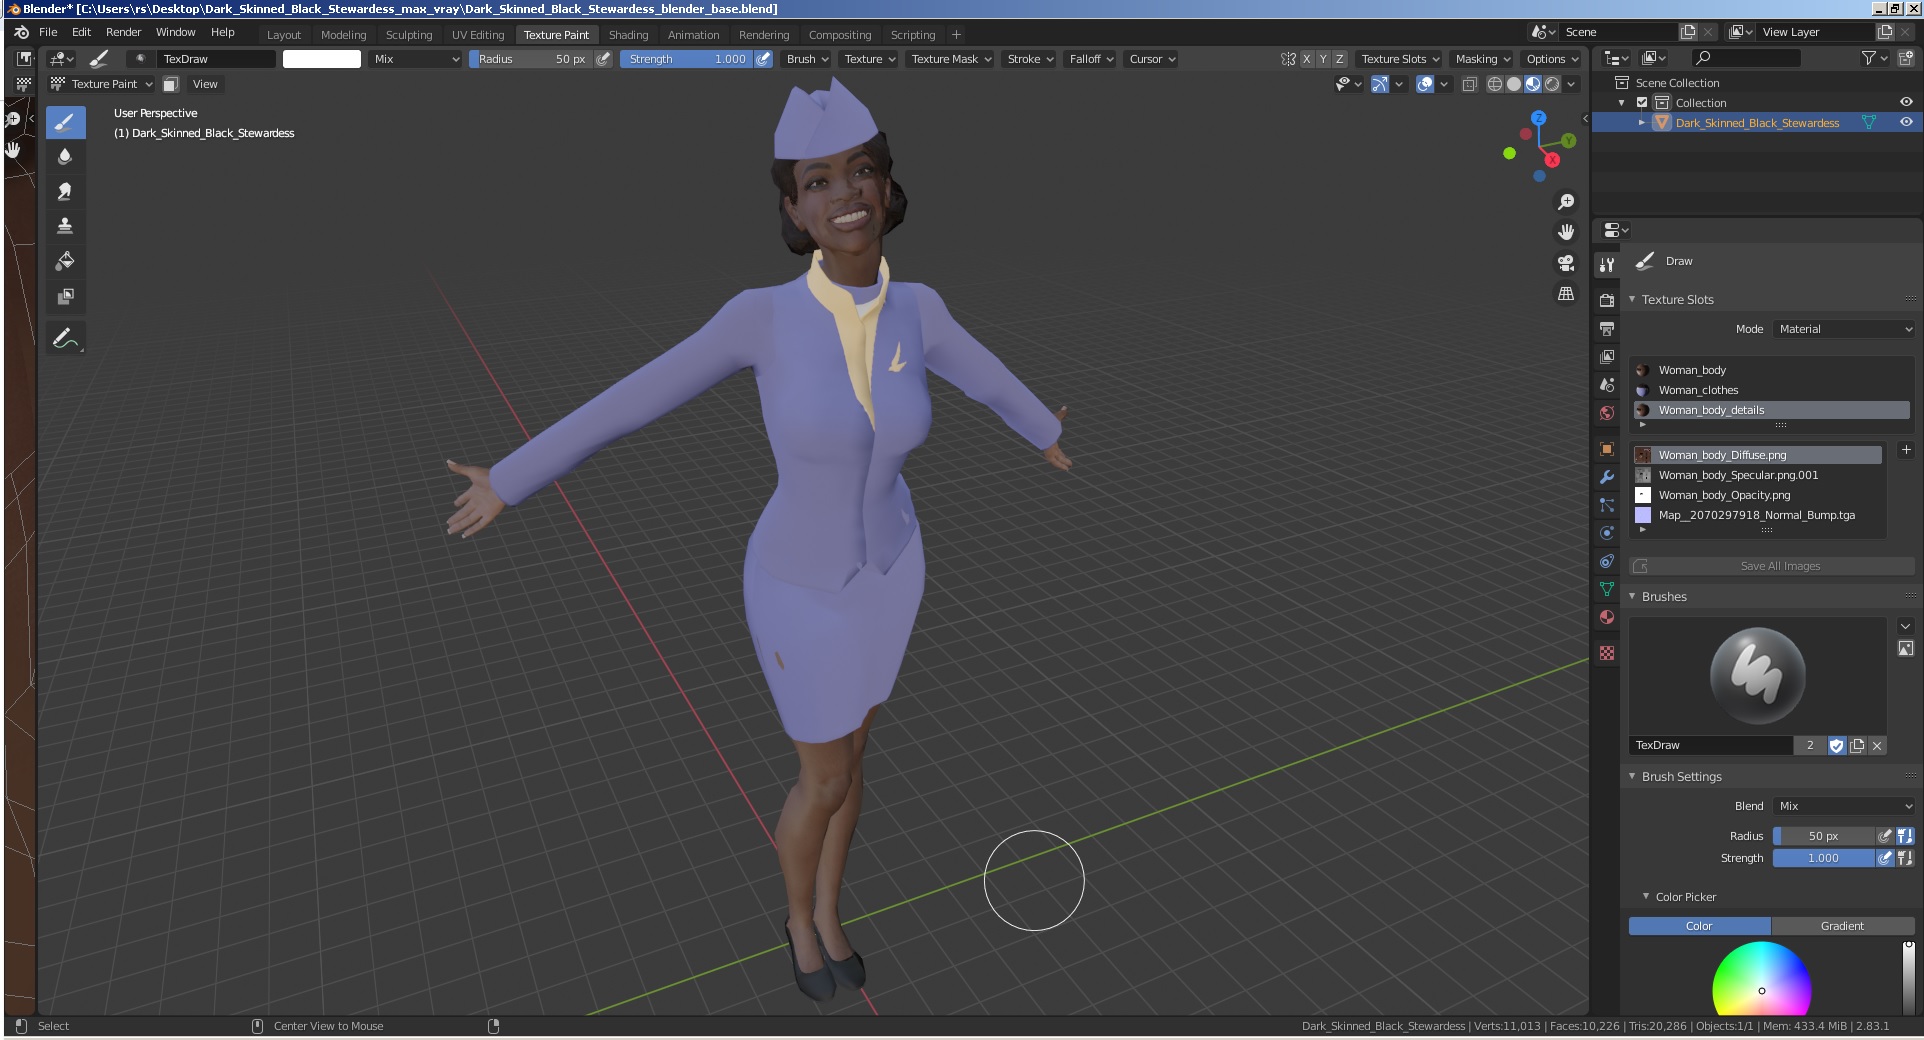Open the Render menu

point(124,32)
